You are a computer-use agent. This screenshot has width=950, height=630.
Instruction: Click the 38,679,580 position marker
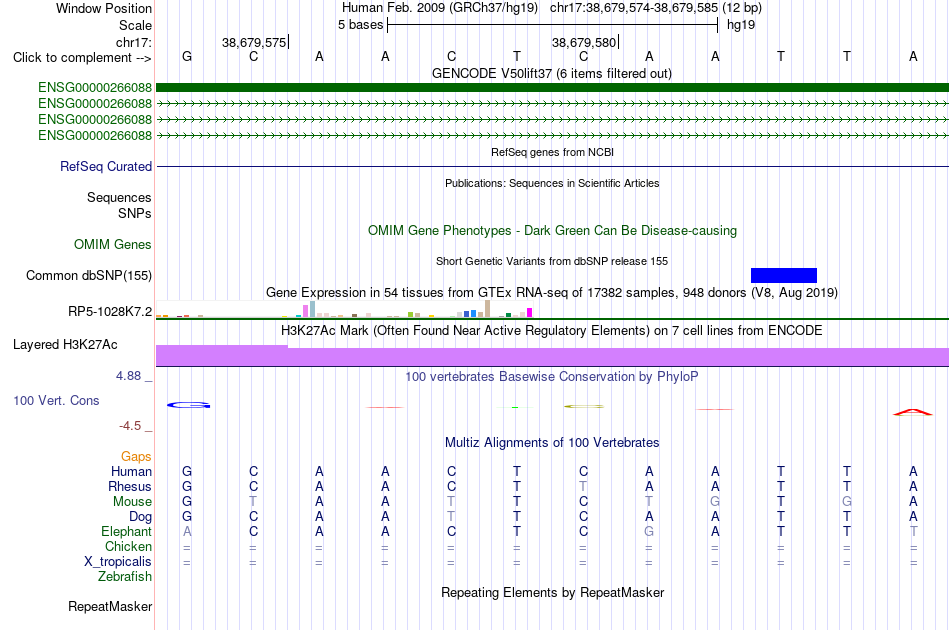click(585, 42)
